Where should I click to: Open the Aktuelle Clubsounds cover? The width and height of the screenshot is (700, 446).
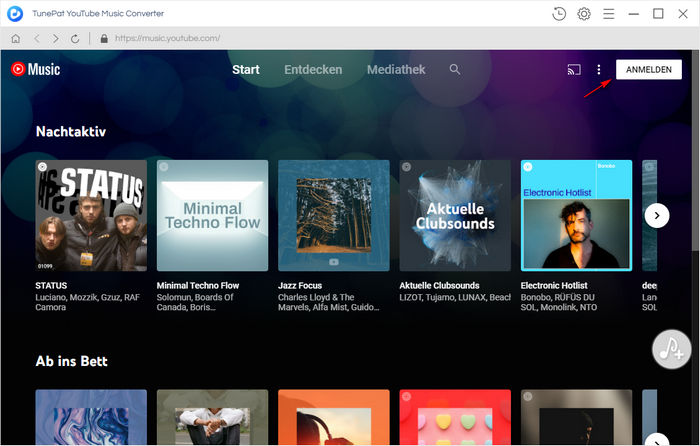pyautogui.click(x=455, y=215)
